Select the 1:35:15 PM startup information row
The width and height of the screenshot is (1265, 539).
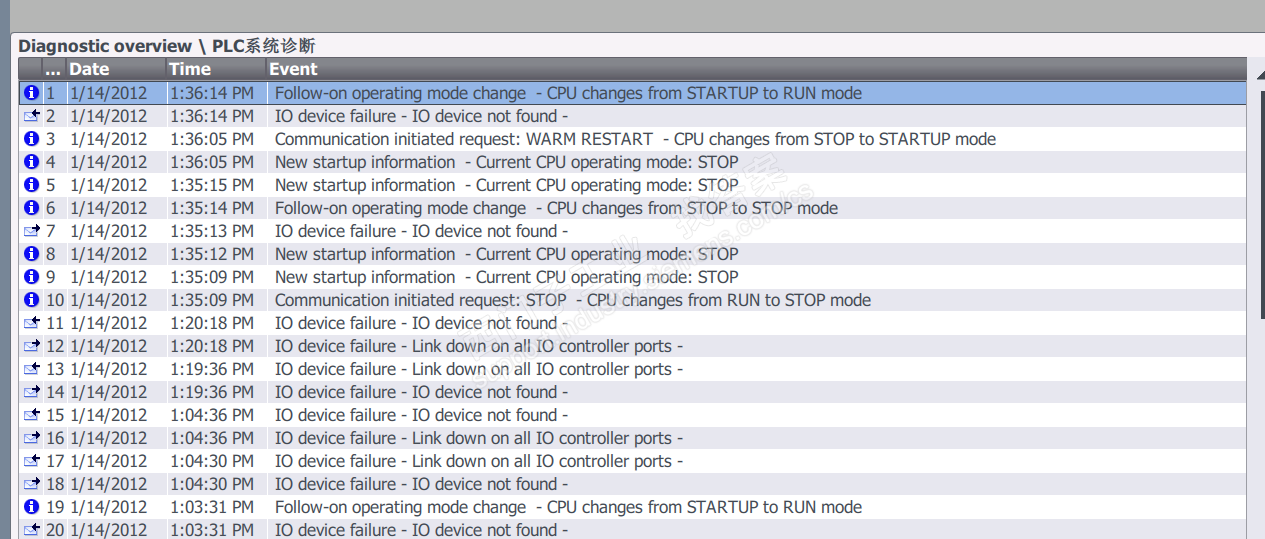click(506, 185)
